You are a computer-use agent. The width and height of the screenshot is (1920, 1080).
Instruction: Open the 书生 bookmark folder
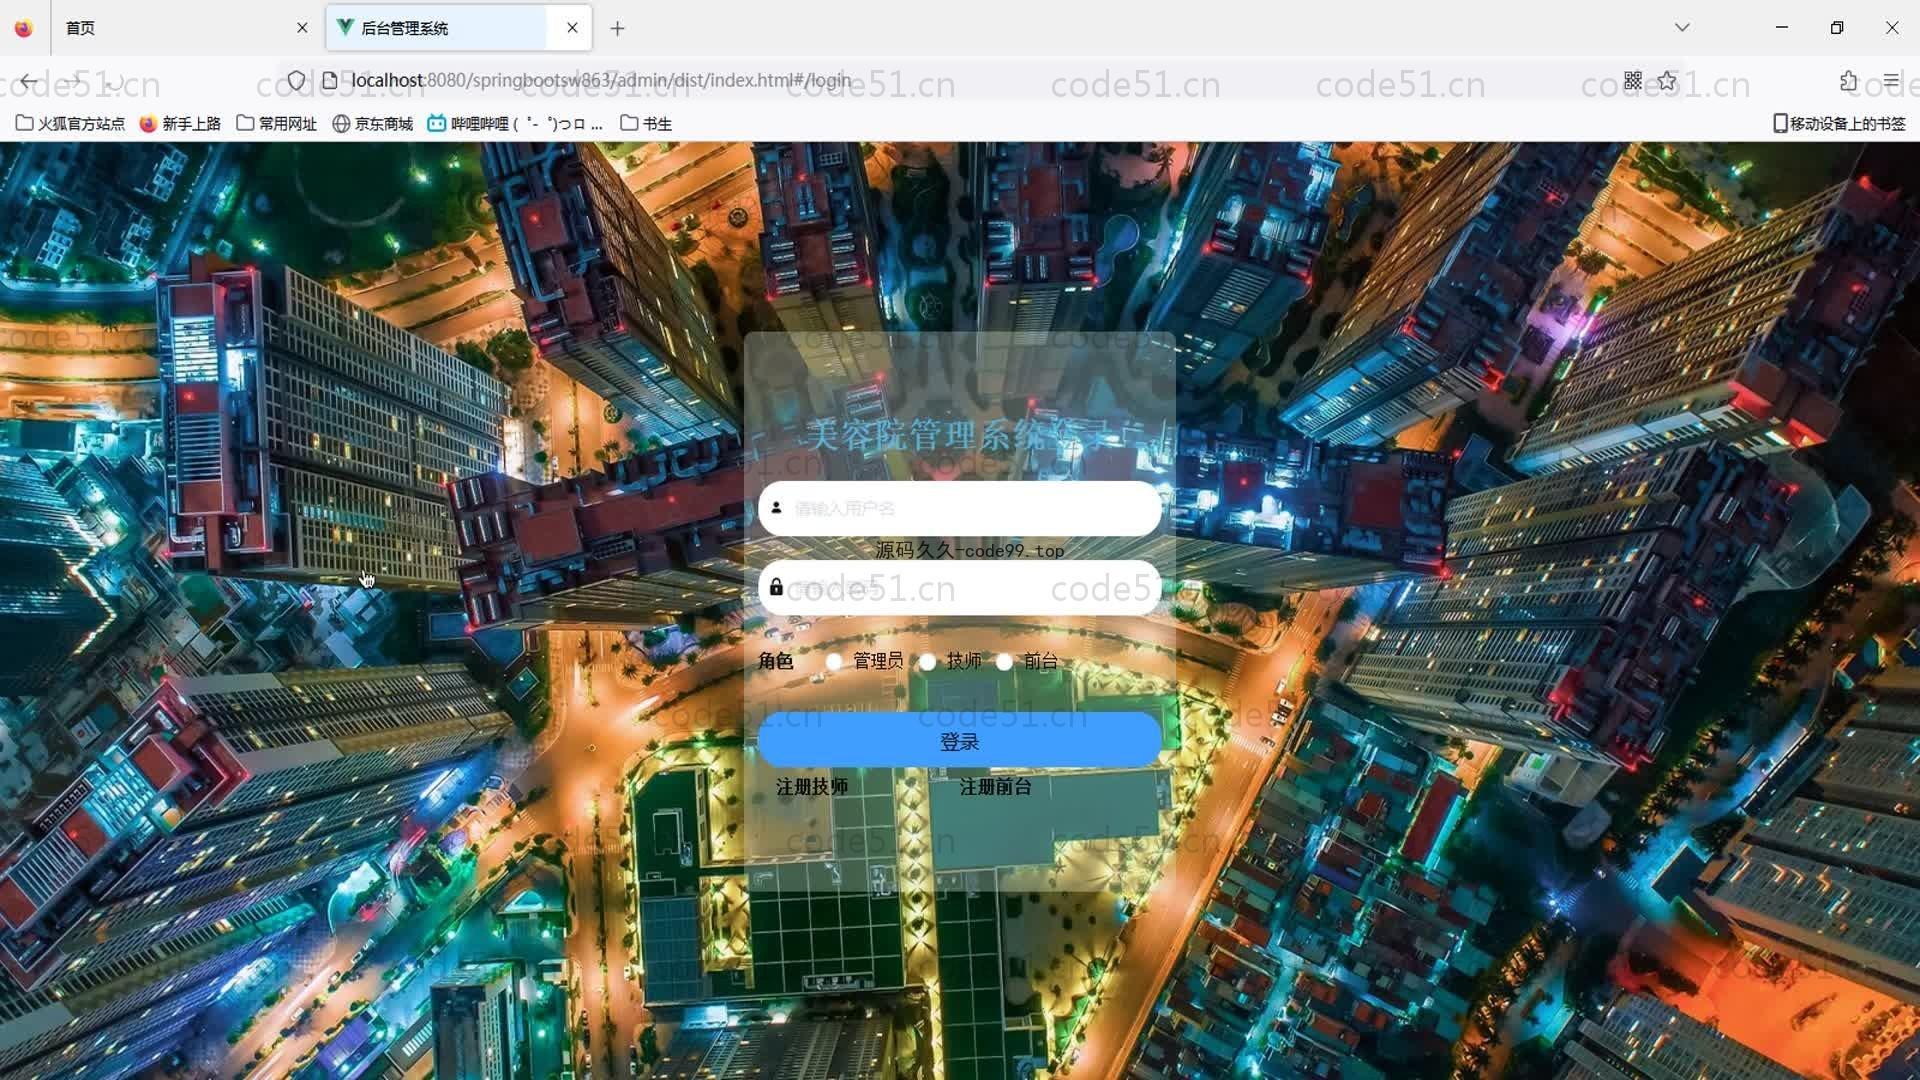[646, 123]
